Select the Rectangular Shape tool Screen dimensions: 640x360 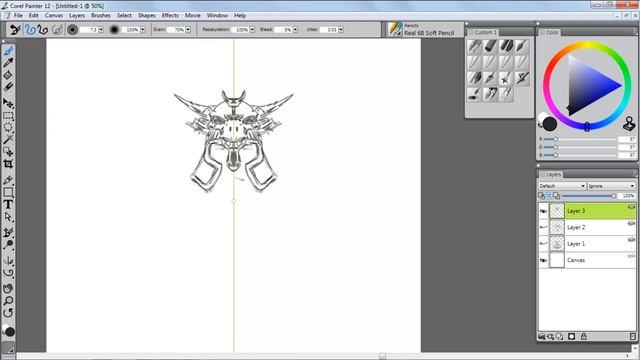pos(8,192)
